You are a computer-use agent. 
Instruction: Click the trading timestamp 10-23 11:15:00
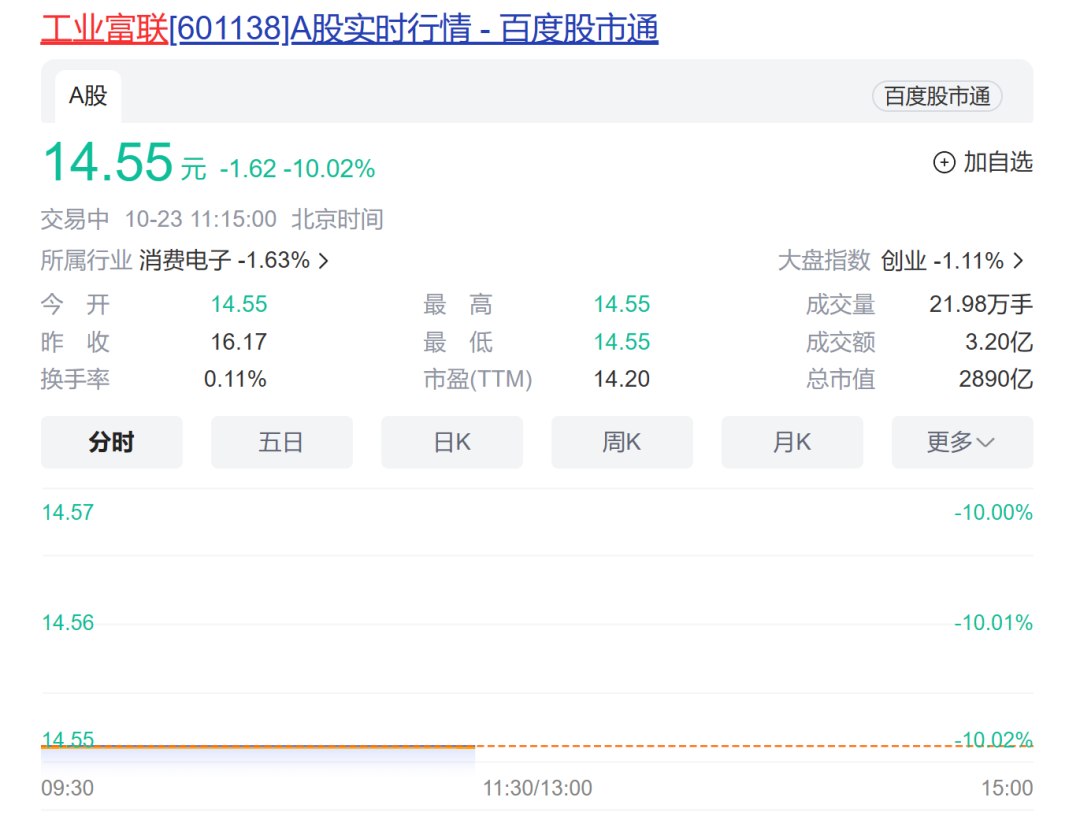point(200,220)
